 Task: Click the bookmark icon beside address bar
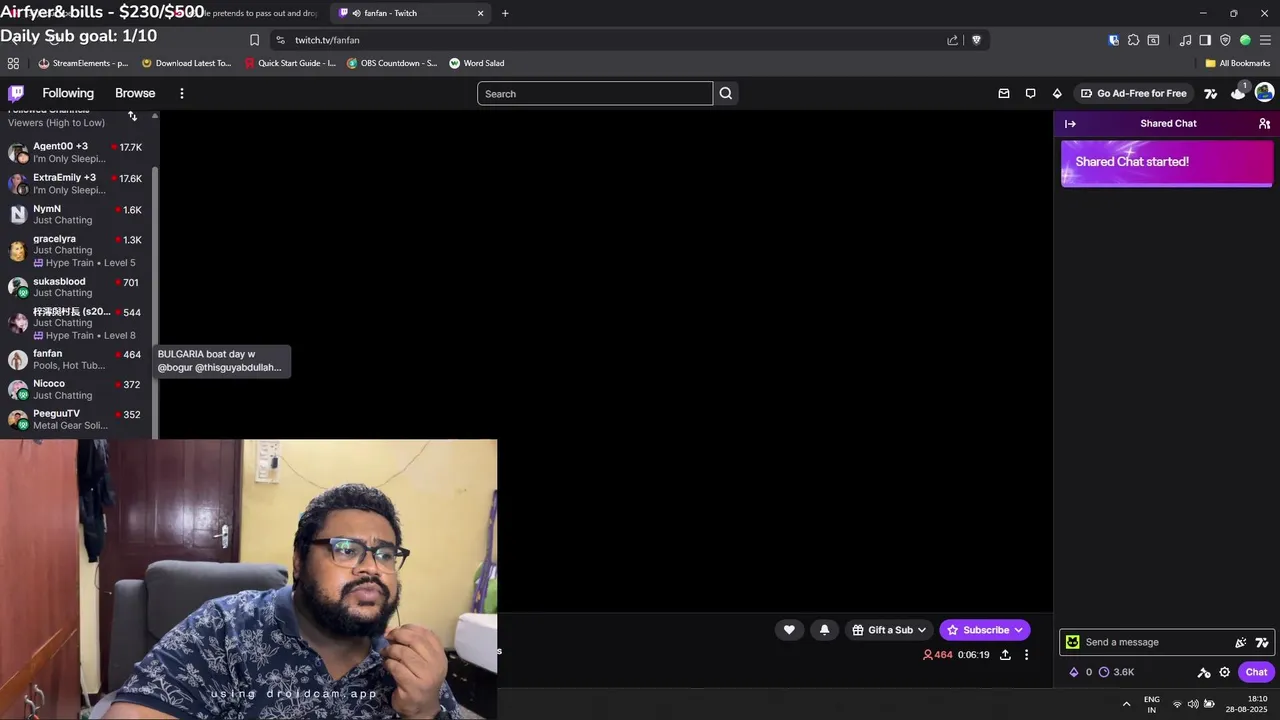(254, 40)
